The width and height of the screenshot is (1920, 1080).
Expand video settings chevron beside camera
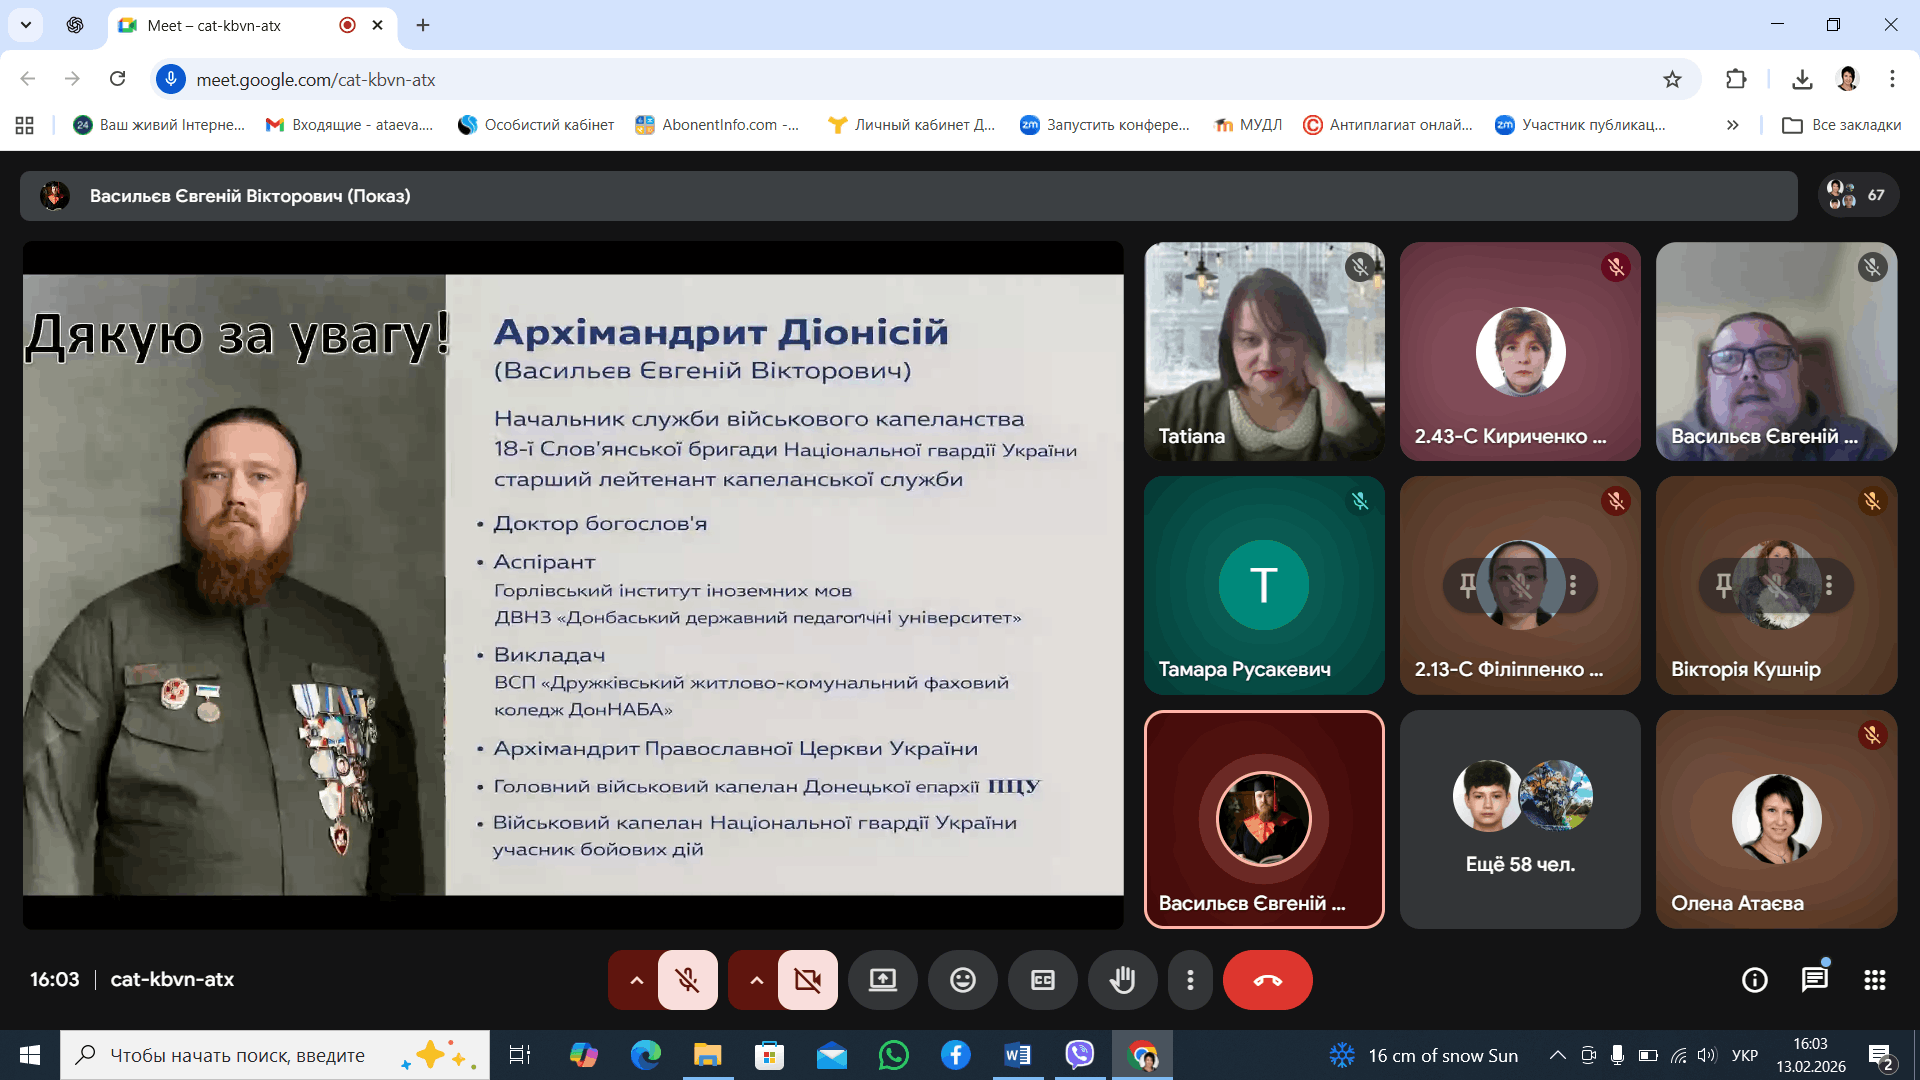pyautogui.click(x=756, y=980)
